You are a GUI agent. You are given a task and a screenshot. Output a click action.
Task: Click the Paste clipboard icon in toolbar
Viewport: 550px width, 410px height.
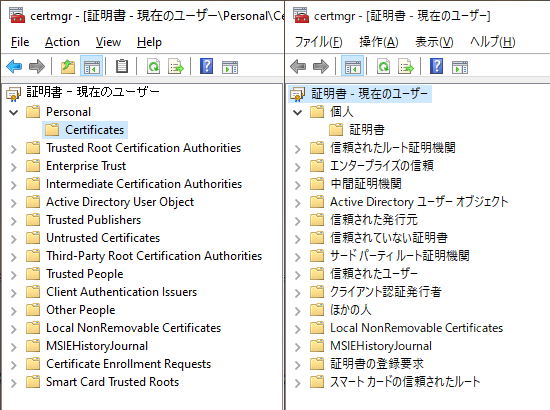[122, 66]
